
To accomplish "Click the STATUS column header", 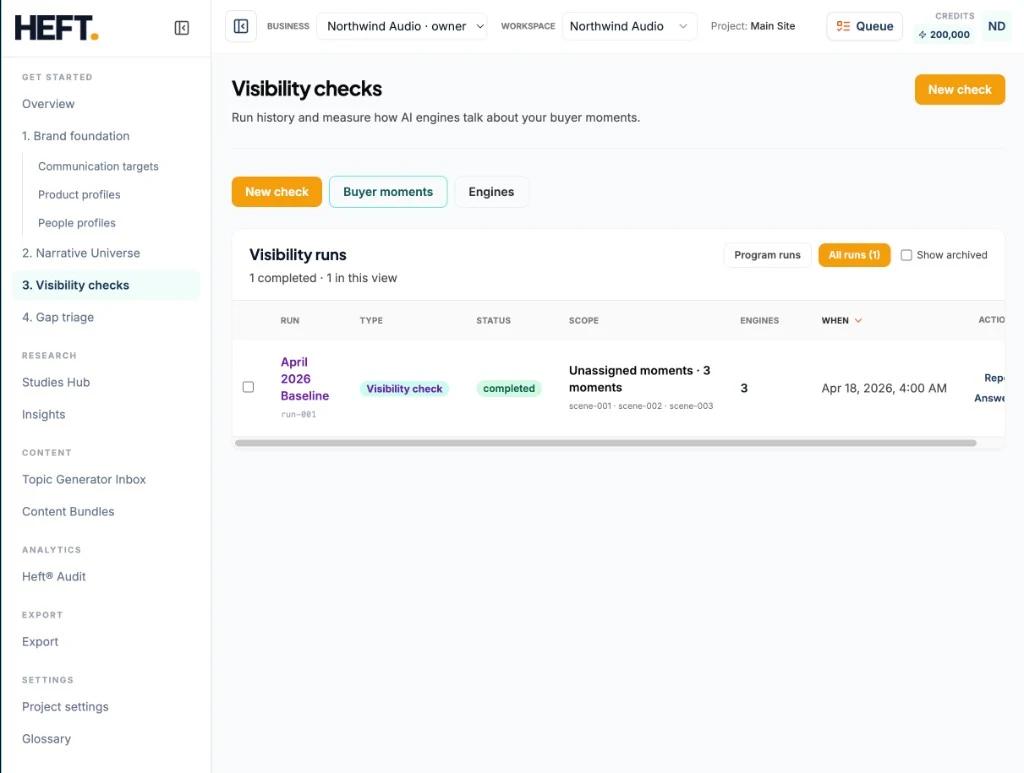I will 493,321.
